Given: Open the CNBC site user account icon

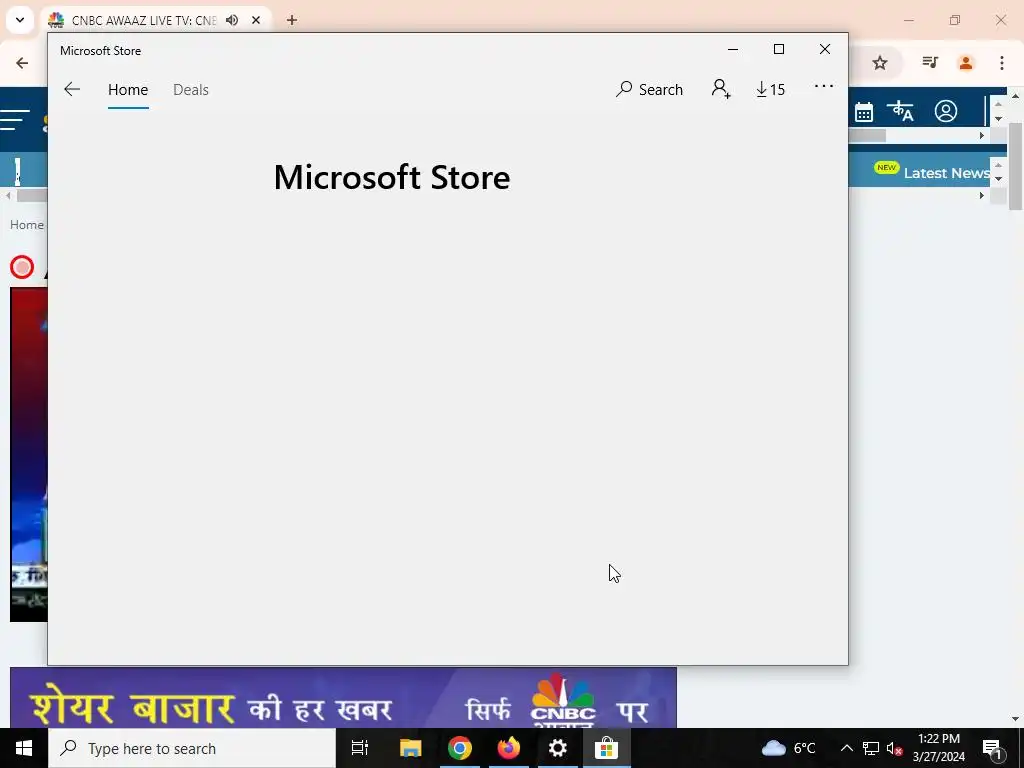Looking at the screenshot, I should [x=946, y=111].
